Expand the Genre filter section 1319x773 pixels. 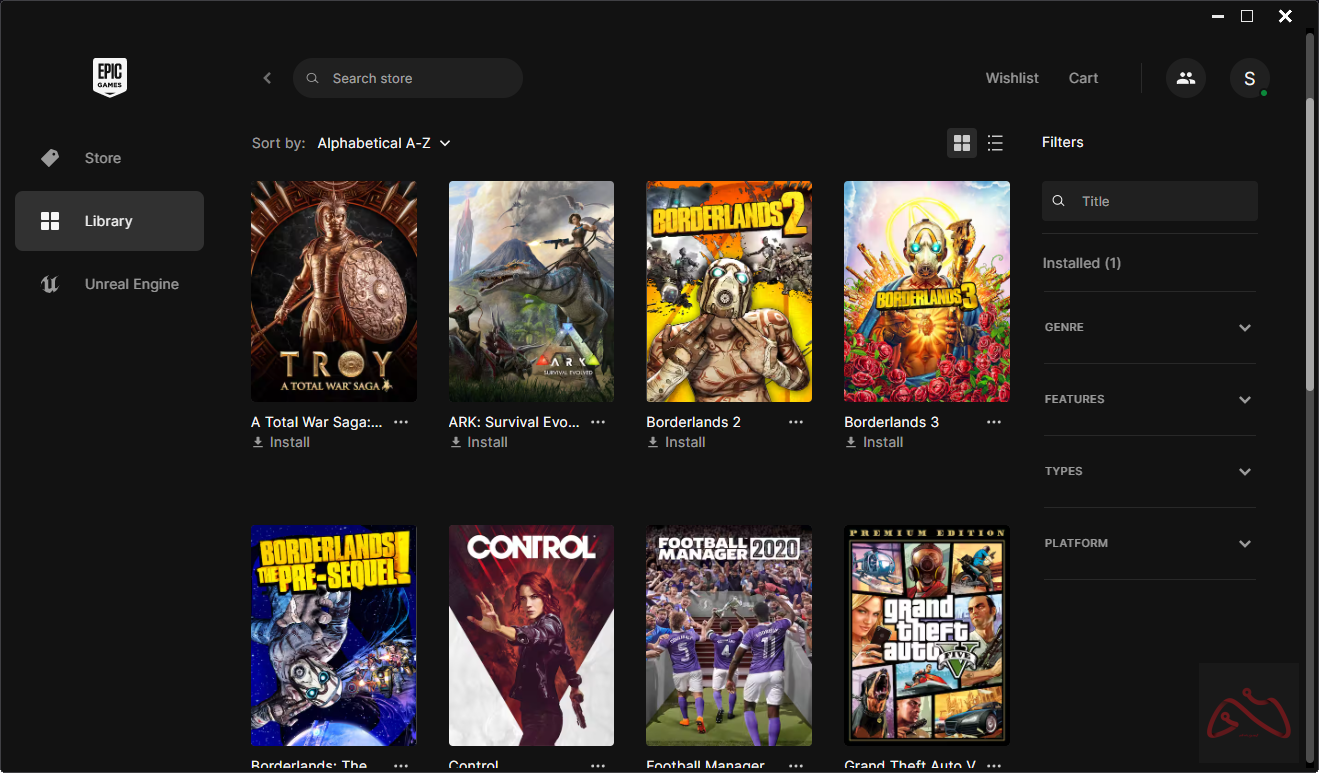[x=1149, y=327]
